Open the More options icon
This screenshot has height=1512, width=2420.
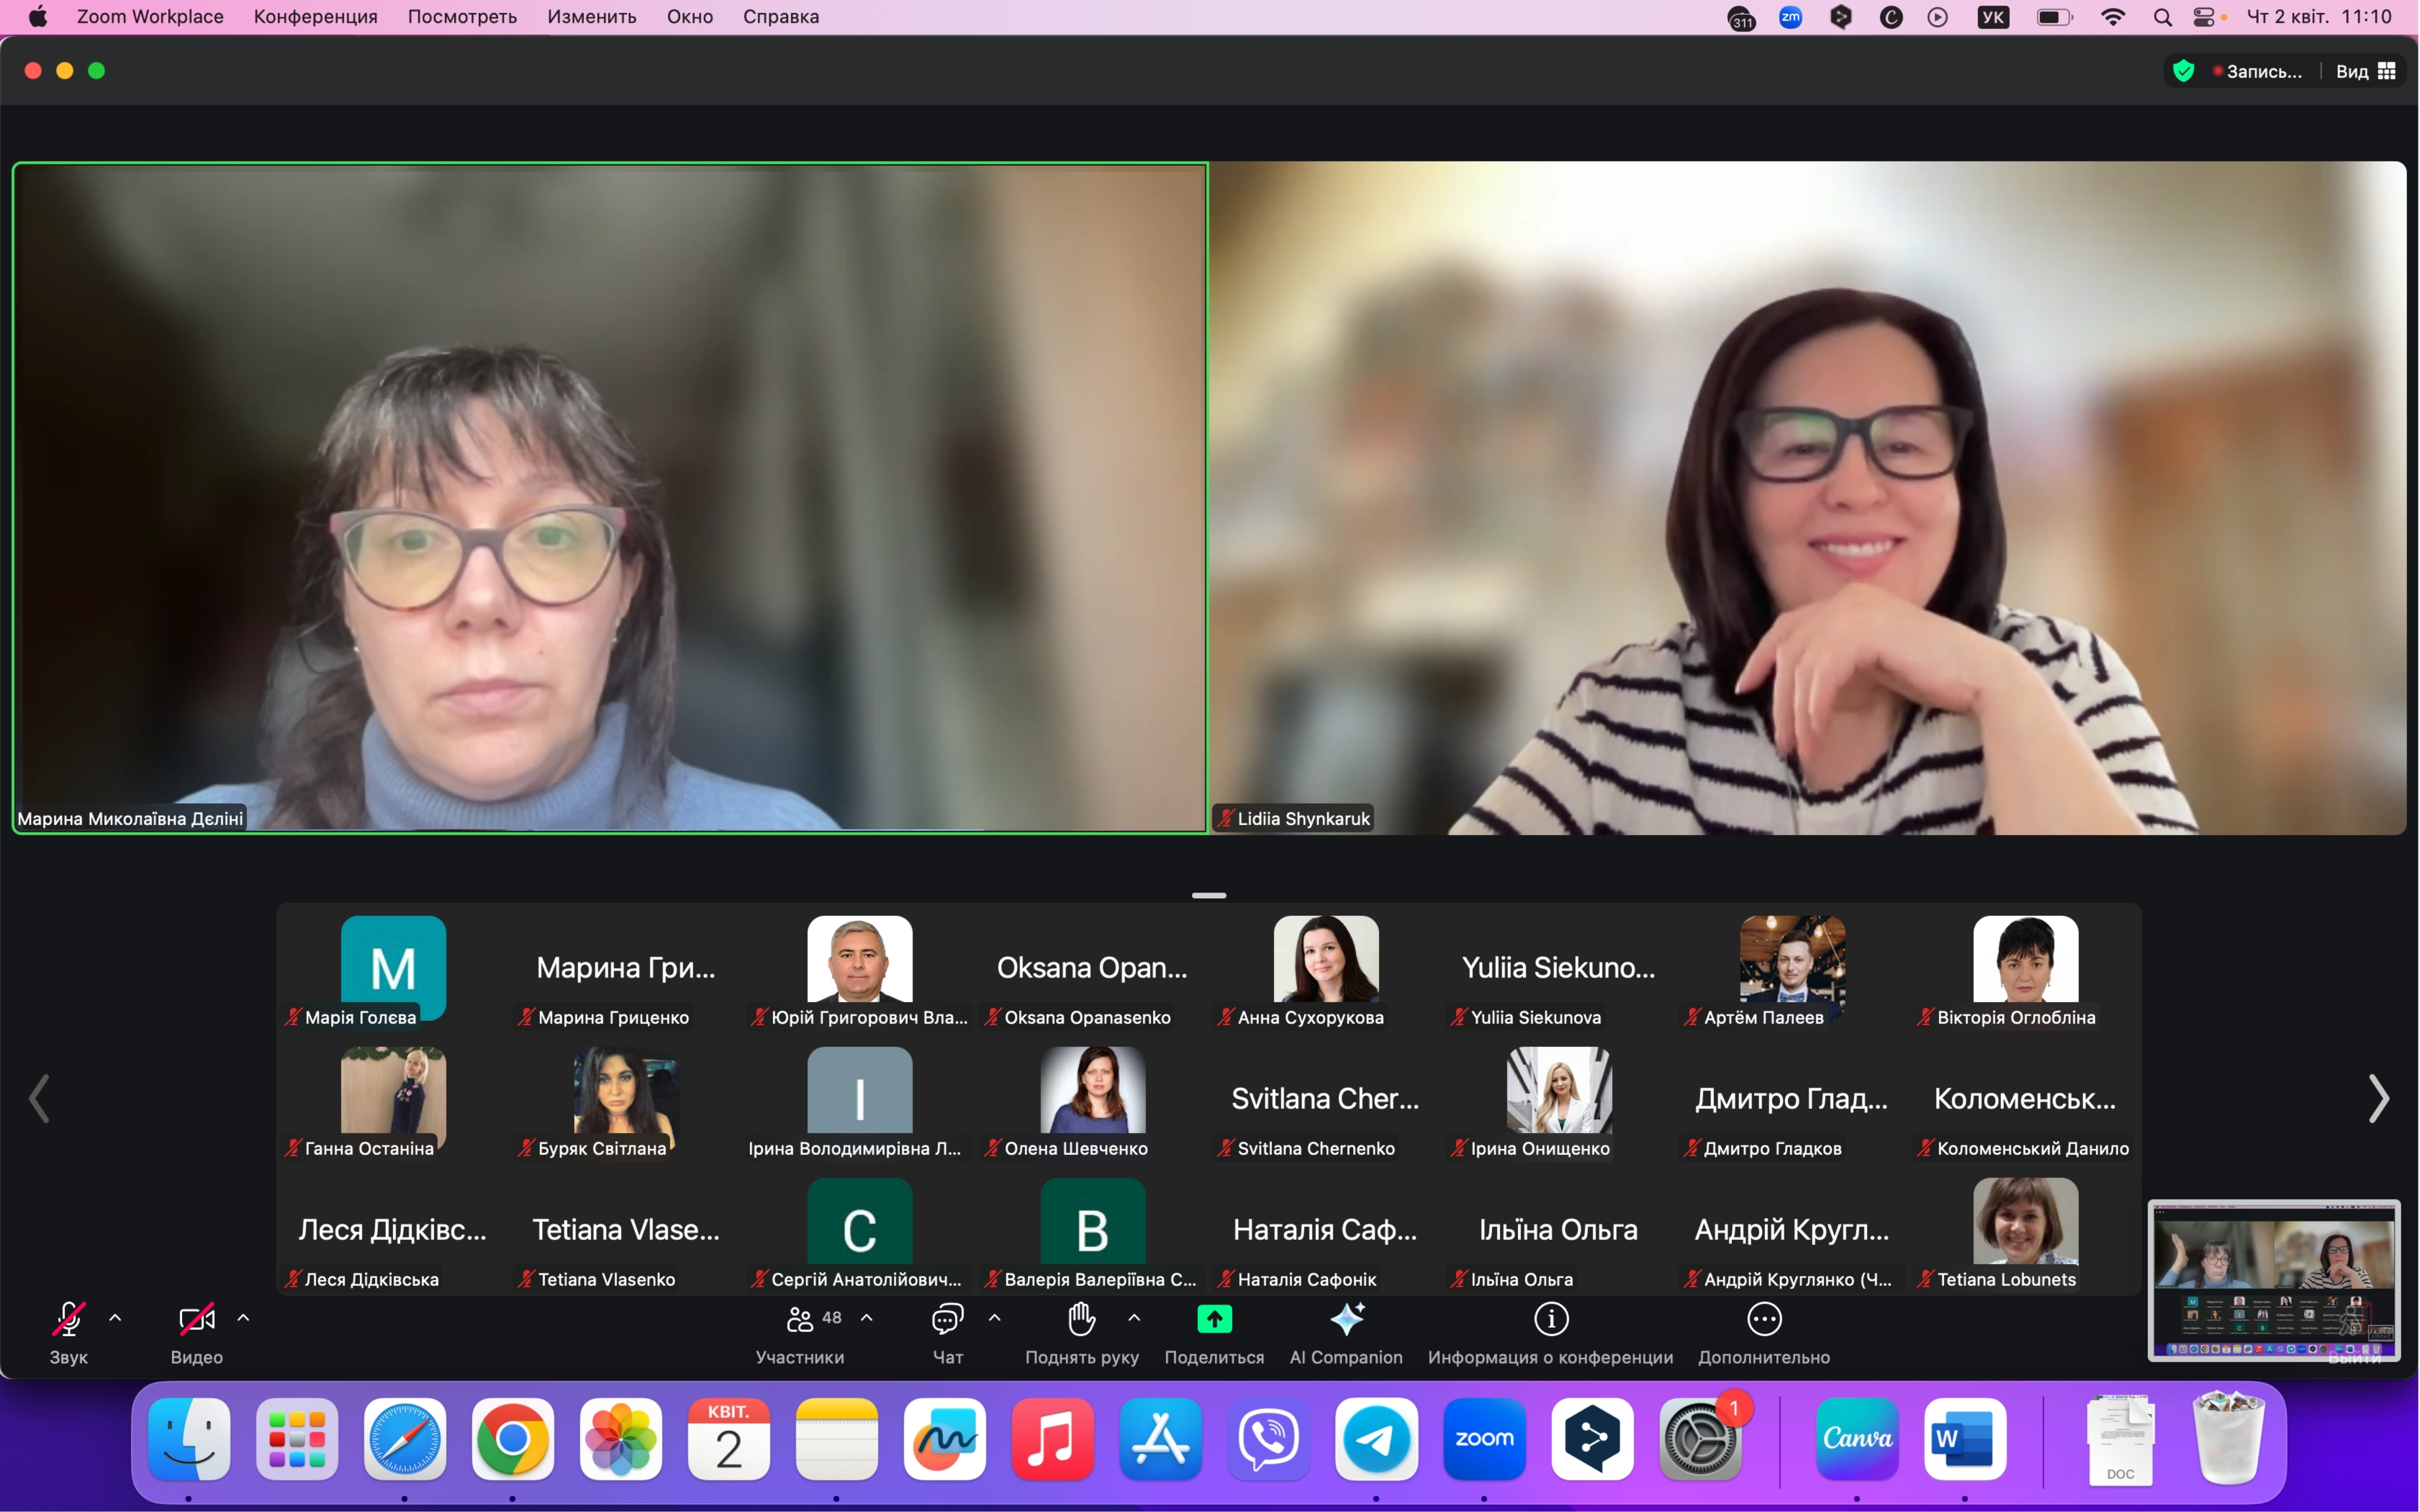click(x=1764, y=1320)
